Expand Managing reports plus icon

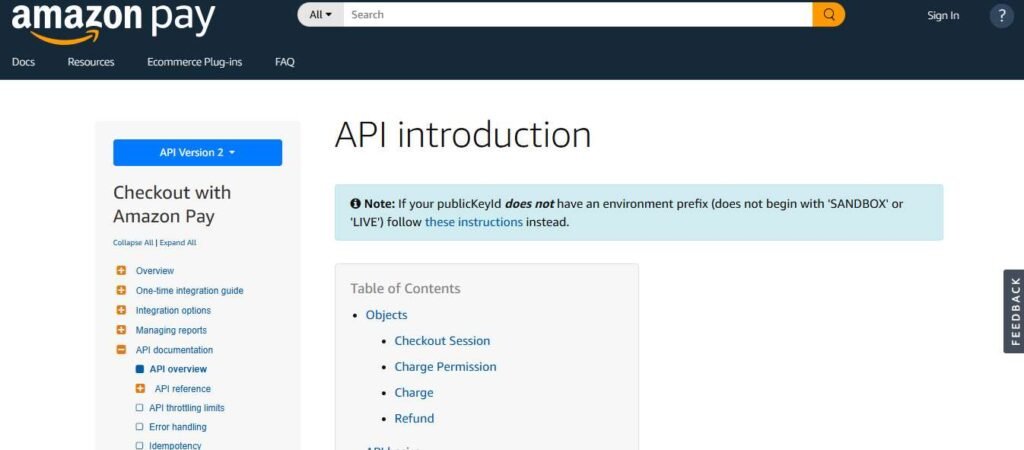point(121,330)
